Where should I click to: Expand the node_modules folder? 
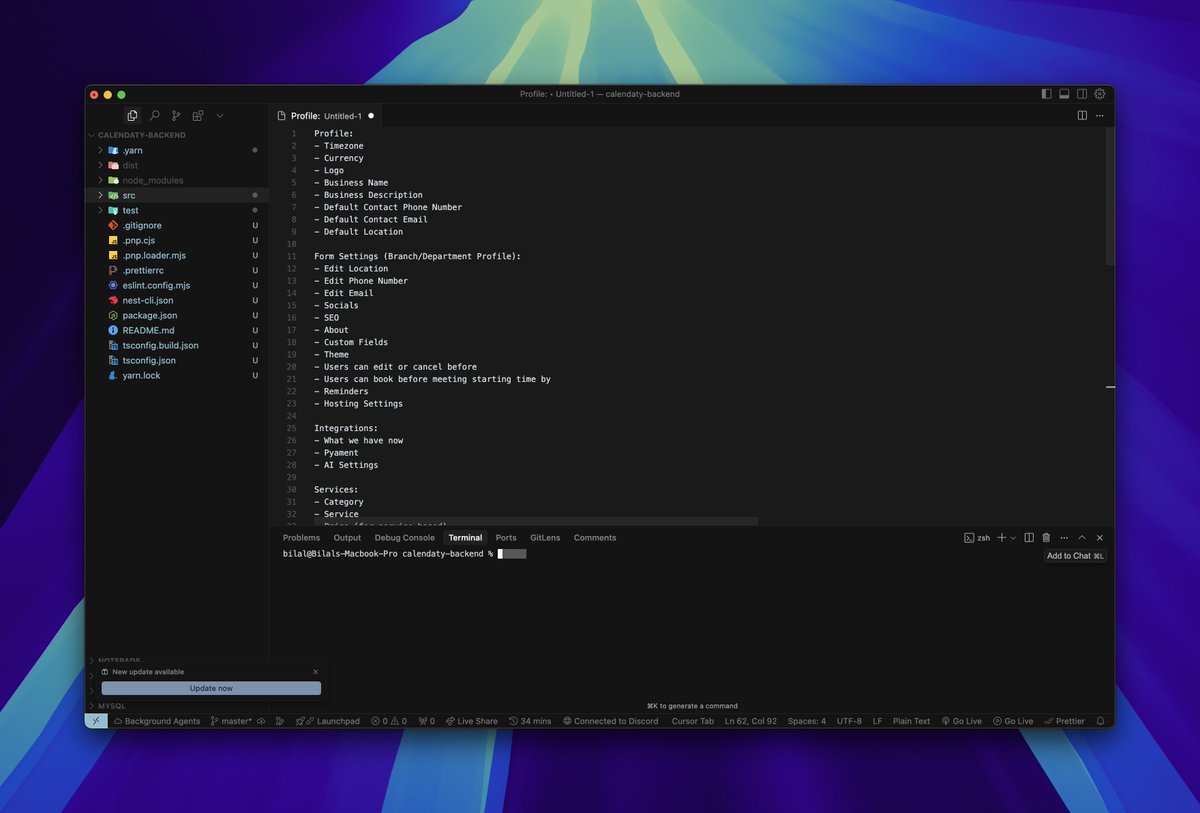click(153, 180)
